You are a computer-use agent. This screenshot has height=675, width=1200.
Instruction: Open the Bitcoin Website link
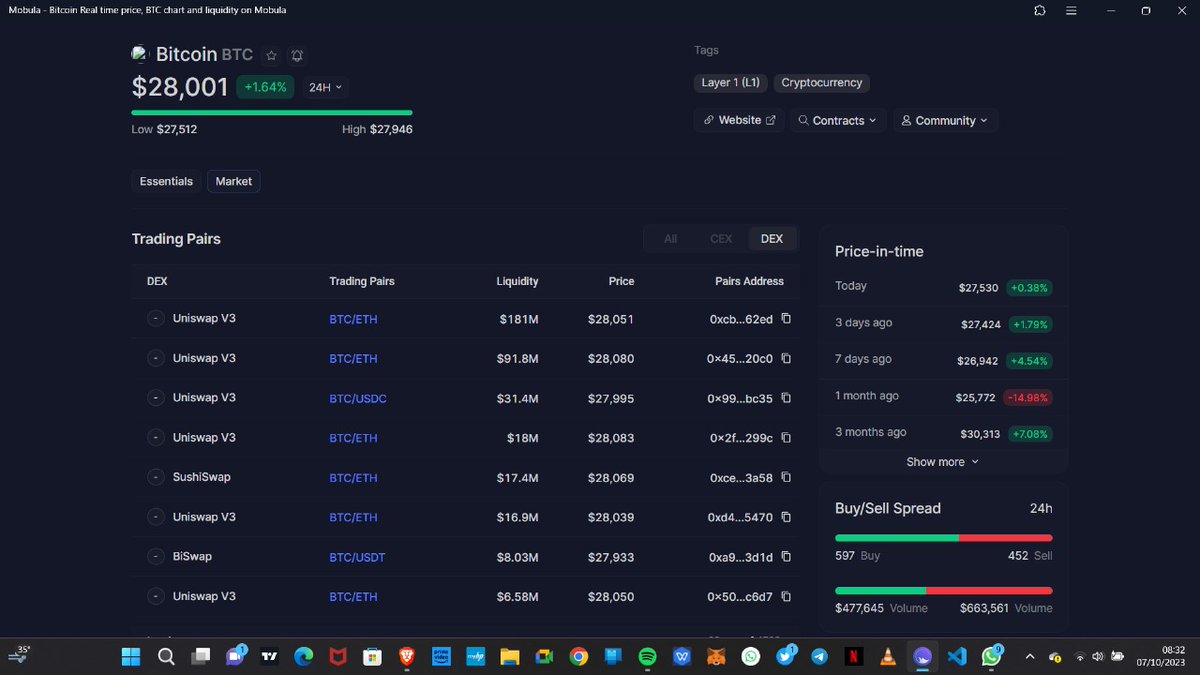(x=739, y=120)
